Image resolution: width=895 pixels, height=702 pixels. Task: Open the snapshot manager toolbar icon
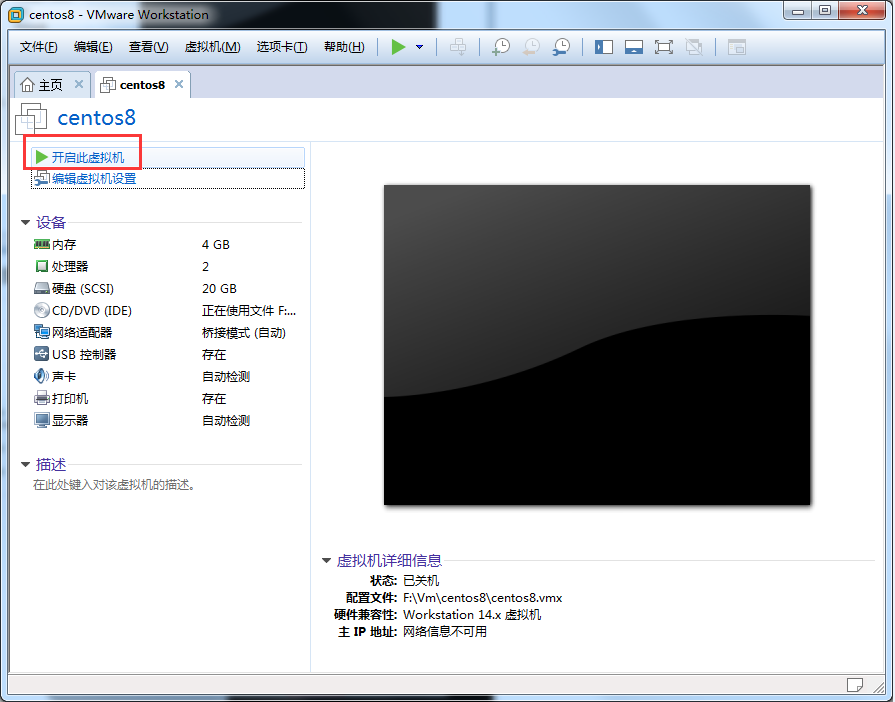[562, 47]
